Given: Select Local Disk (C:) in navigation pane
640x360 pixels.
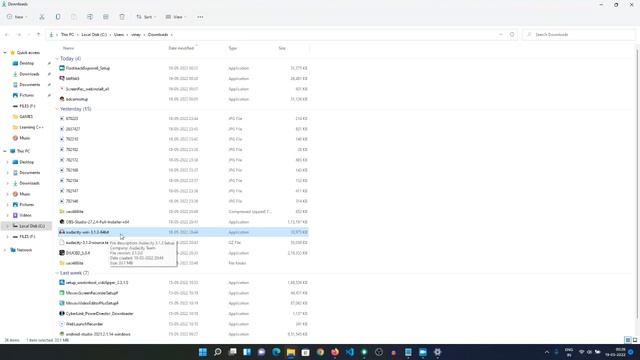Looking at the screenshot, I should 32,226.
